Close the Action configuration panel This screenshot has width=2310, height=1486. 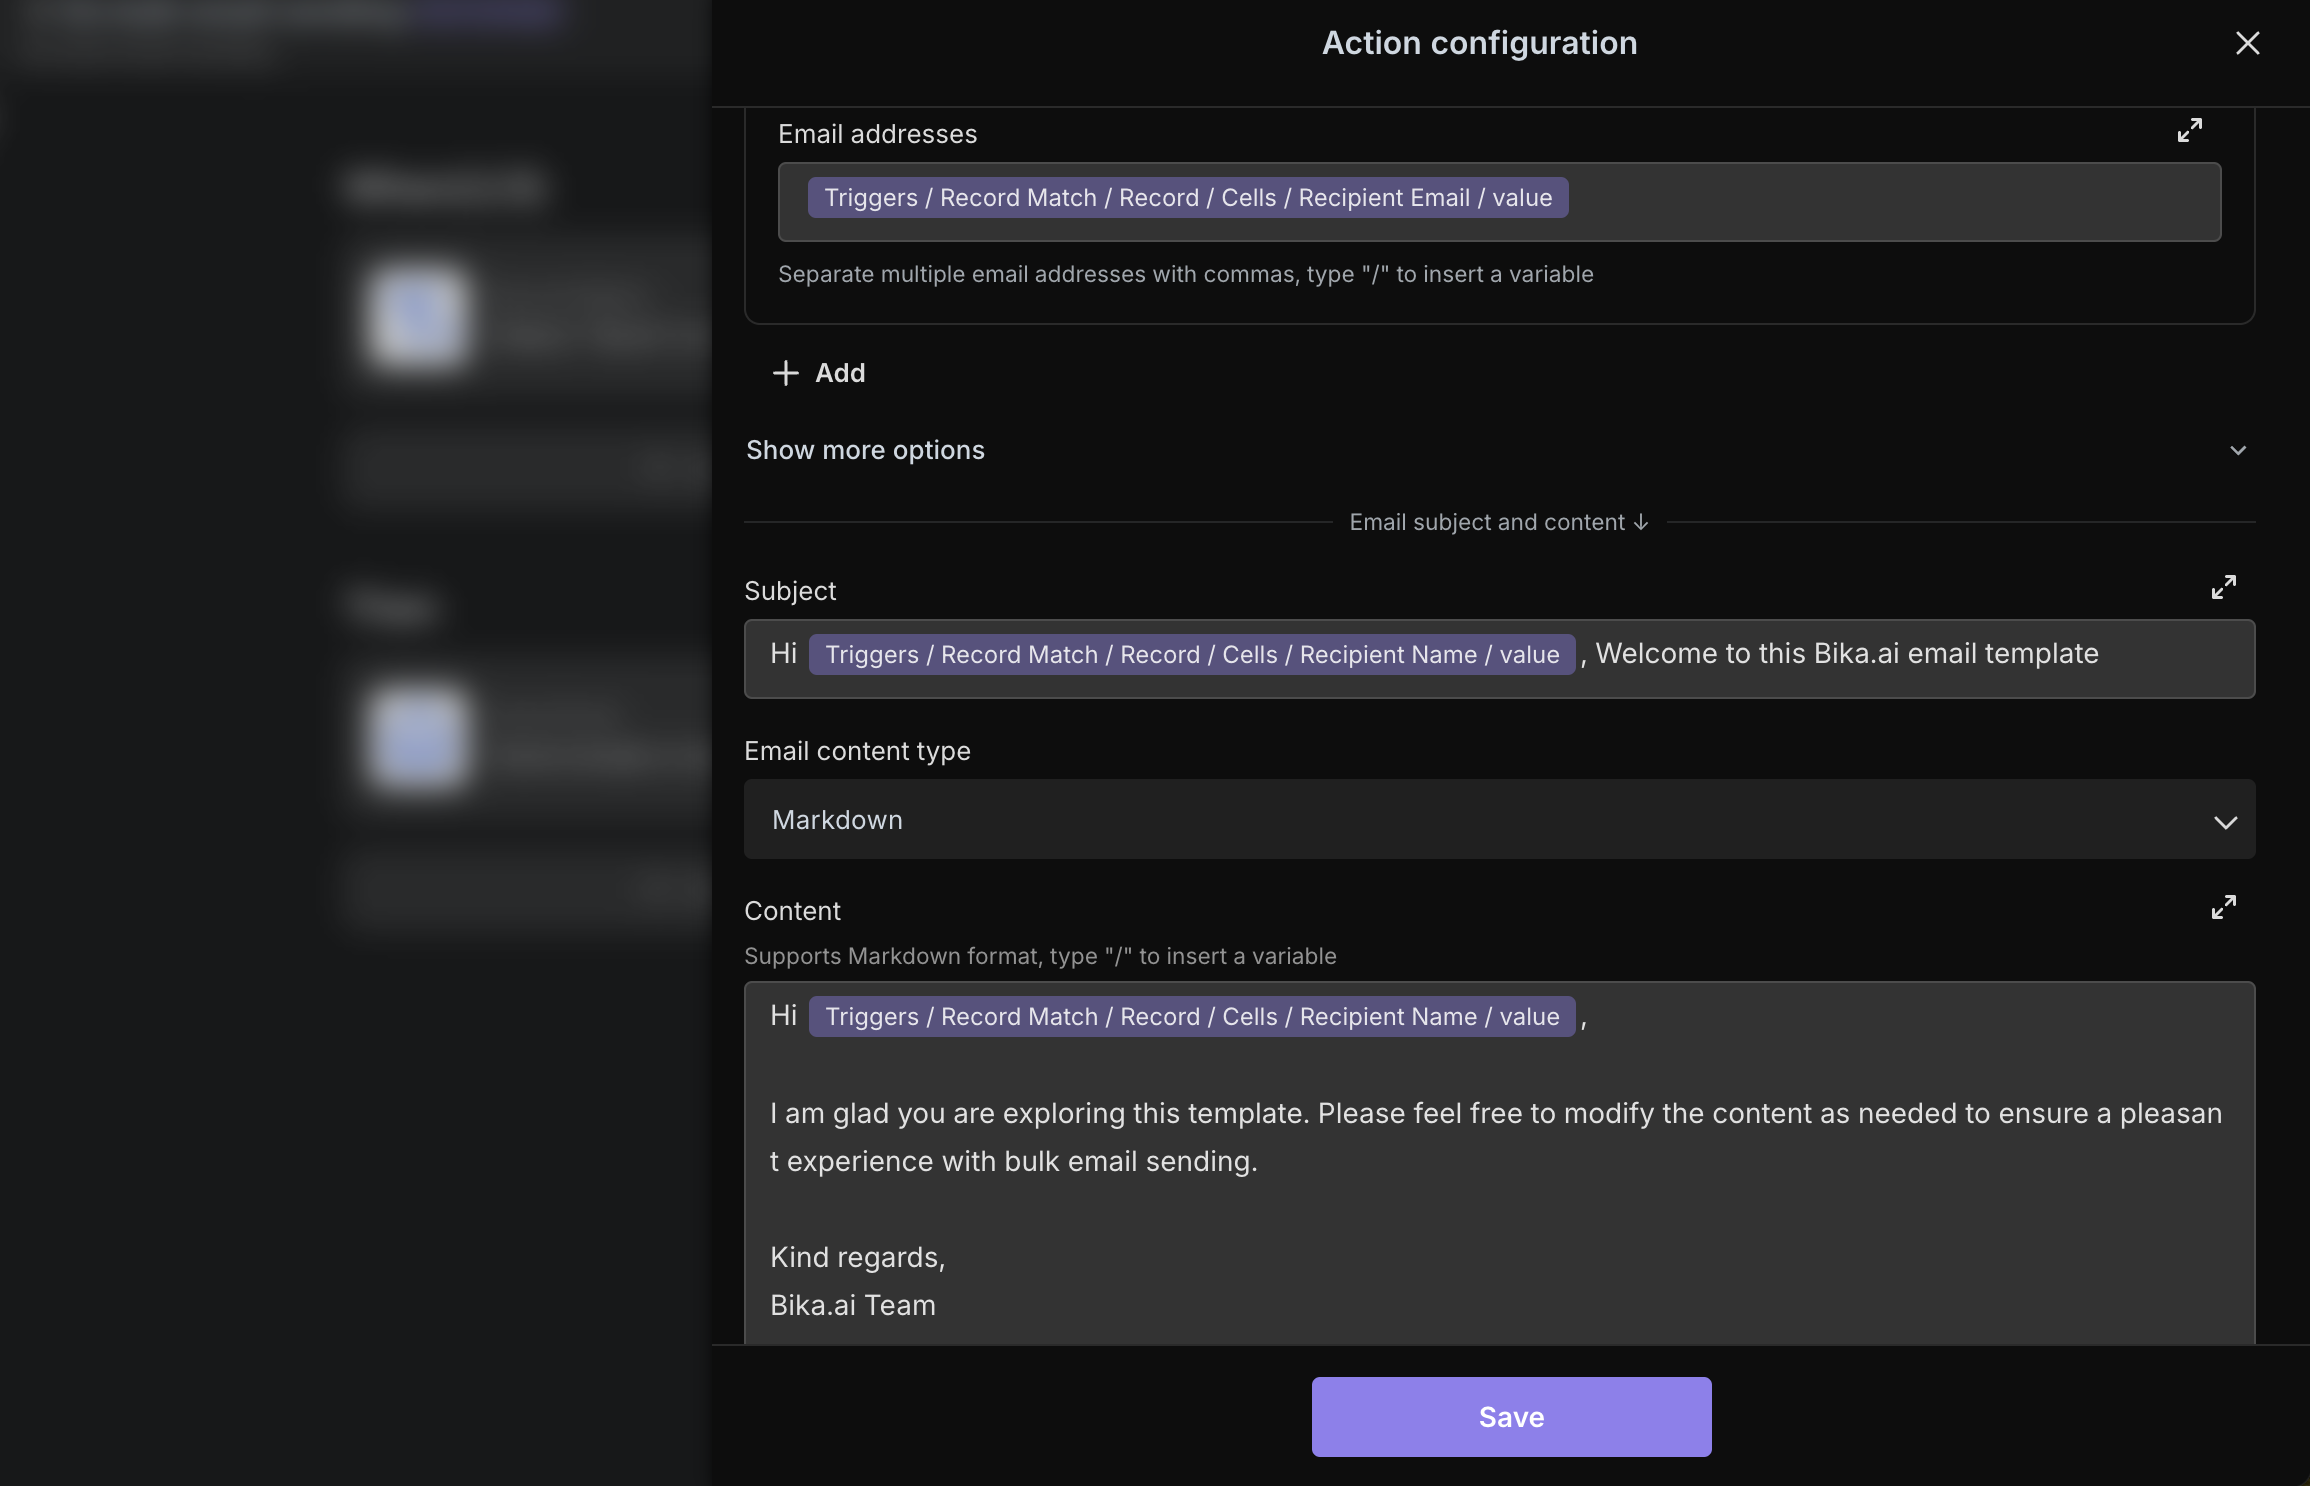point(2247,43)
